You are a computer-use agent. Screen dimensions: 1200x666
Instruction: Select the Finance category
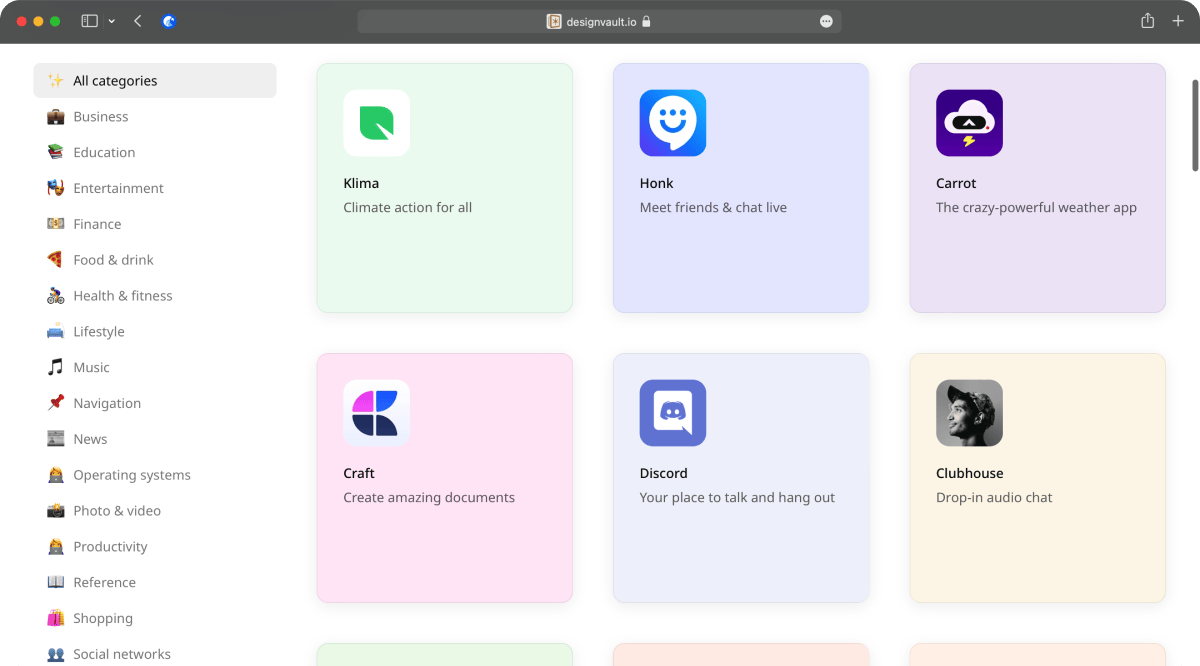pos(97,224)
